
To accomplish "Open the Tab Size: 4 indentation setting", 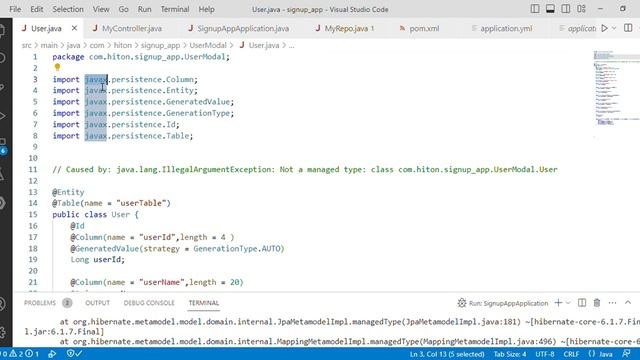I will [x=510, y=354].
